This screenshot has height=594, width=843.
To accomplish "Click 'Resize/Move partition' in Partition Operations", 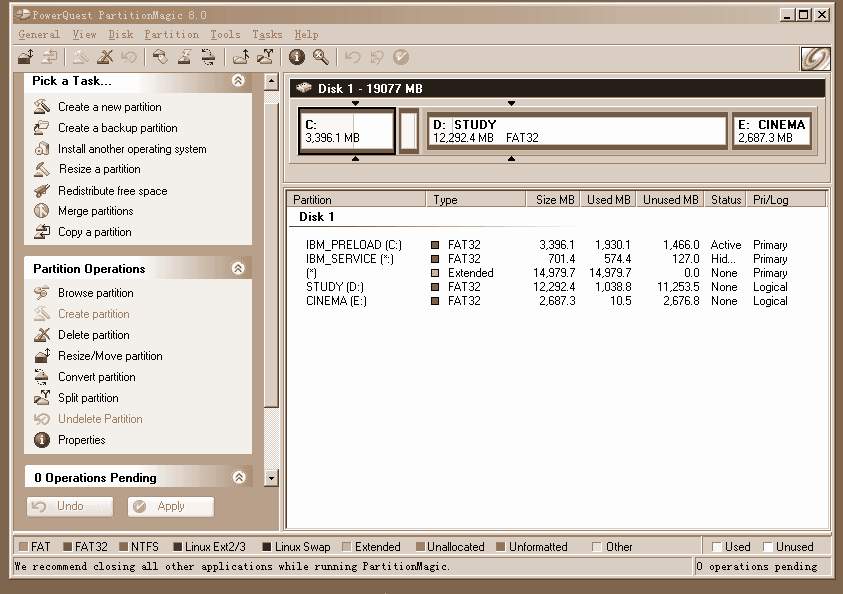I will pyautogui.click(x=110, y=355).
